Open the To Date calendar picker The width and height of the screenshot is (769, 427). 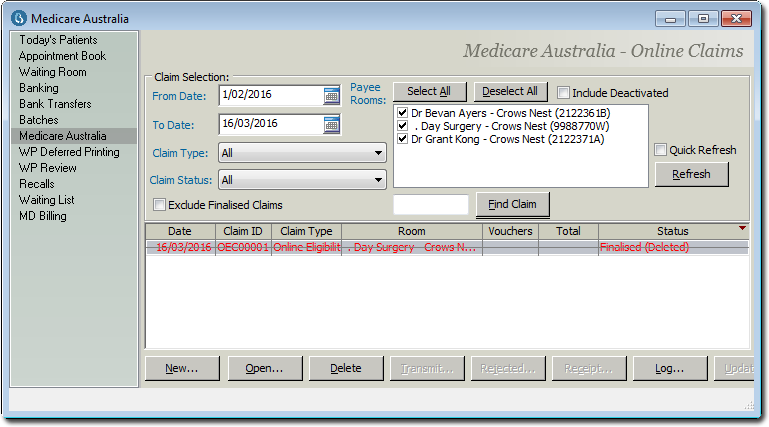coord(332,124)
